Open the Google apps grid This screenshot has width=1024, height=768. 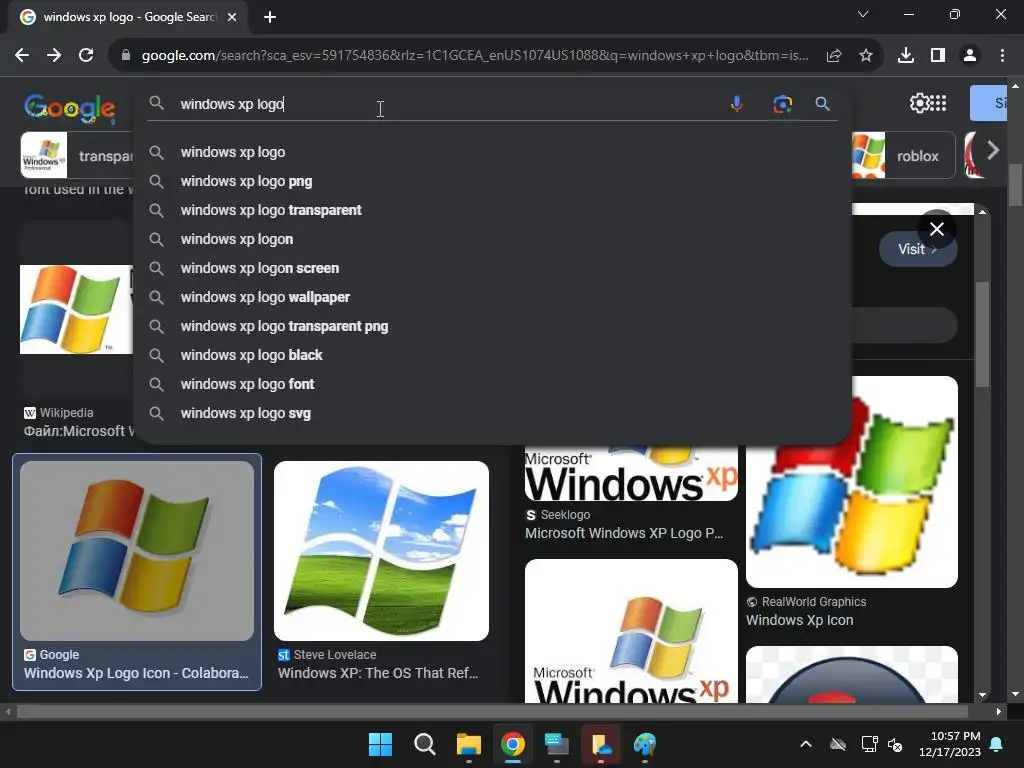coord(938,103)
